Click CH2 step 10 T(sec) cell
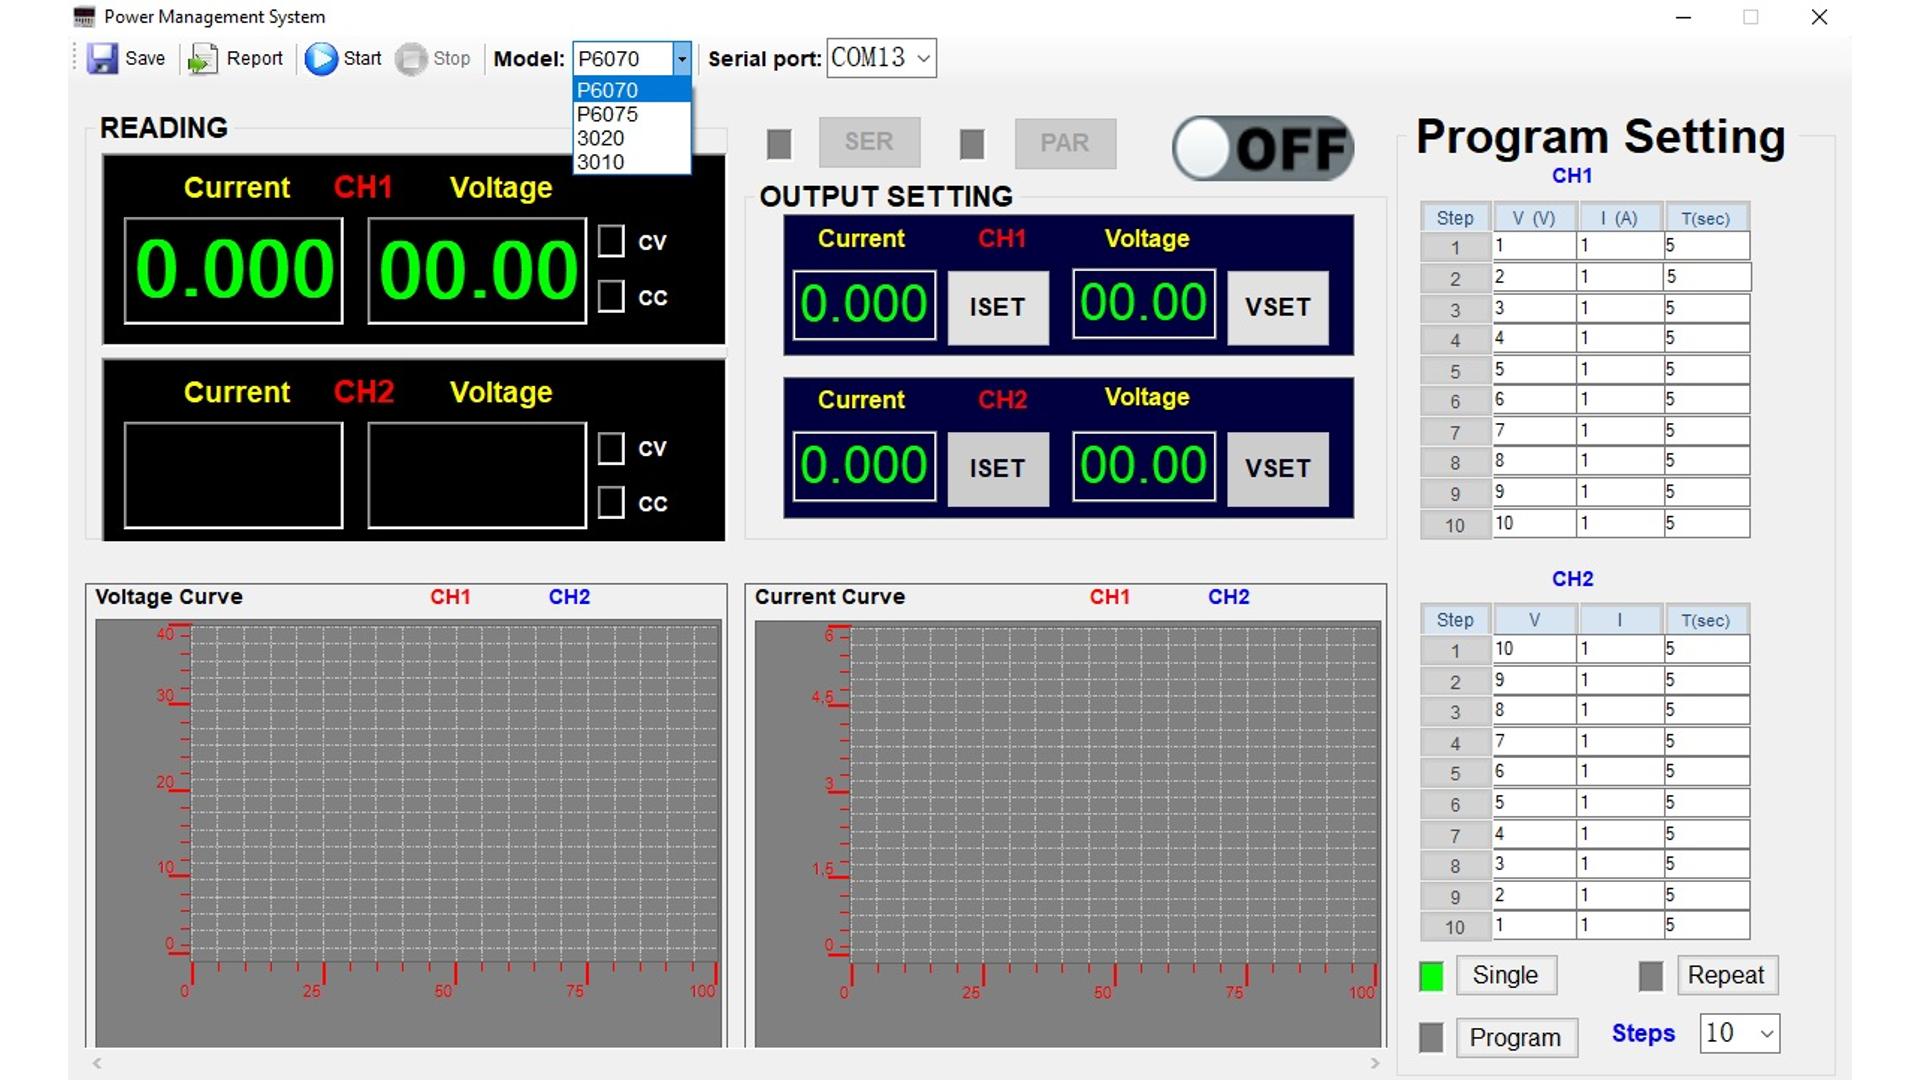1920x1080 pixels. 1707,926
